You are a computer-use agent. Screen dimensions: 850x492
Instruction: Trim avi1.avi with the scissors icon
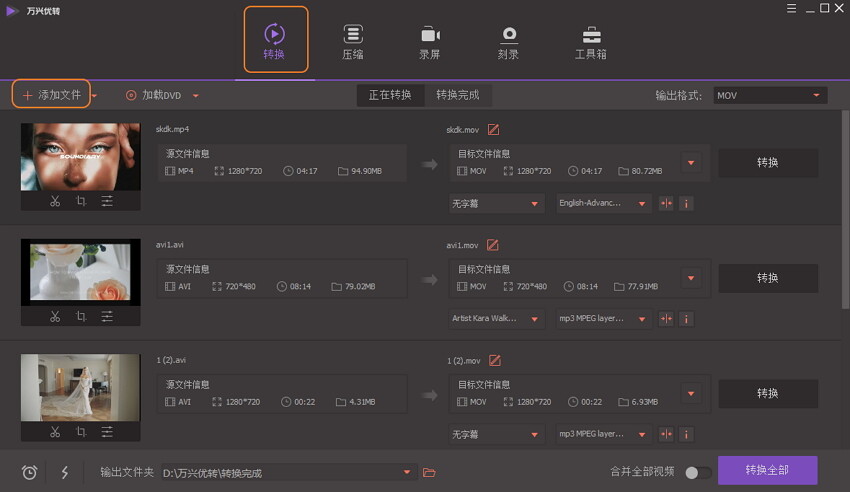click(x=55, y=316)
